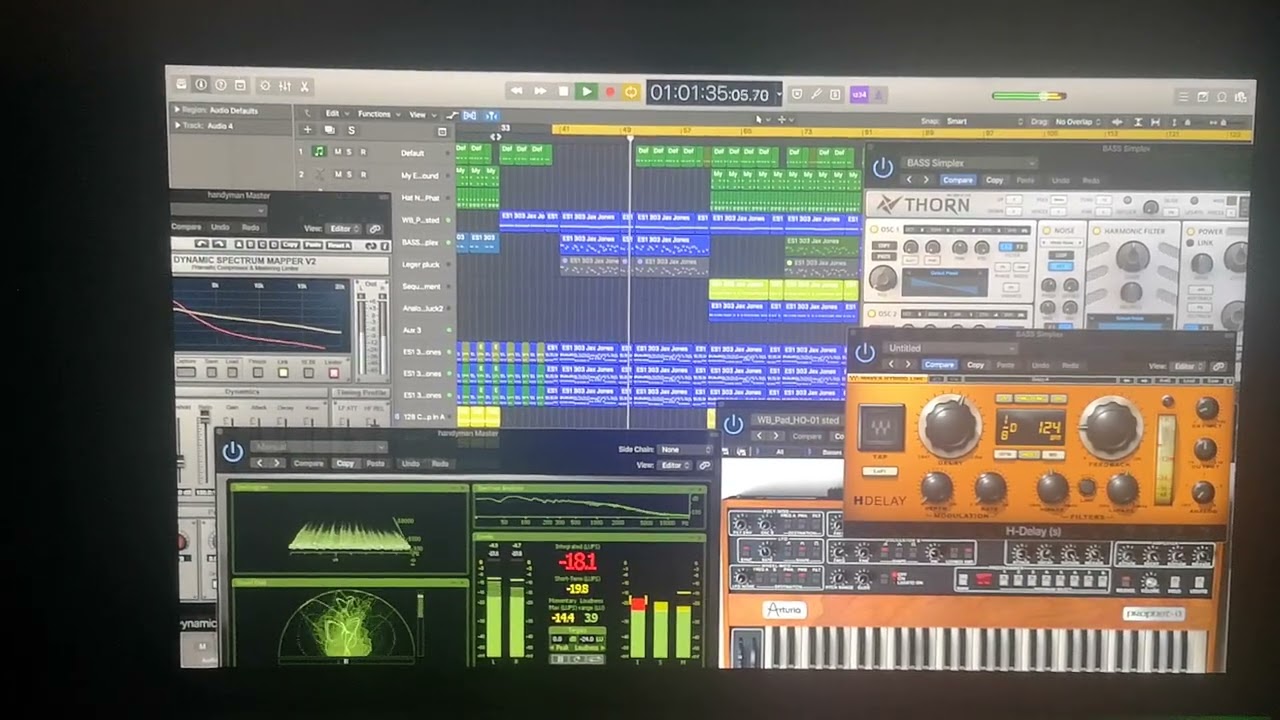Click Compare in the H-Delay plugin header
This screenshot has height=720, width=1280.
pyautogui.click(x=939, y=365)
